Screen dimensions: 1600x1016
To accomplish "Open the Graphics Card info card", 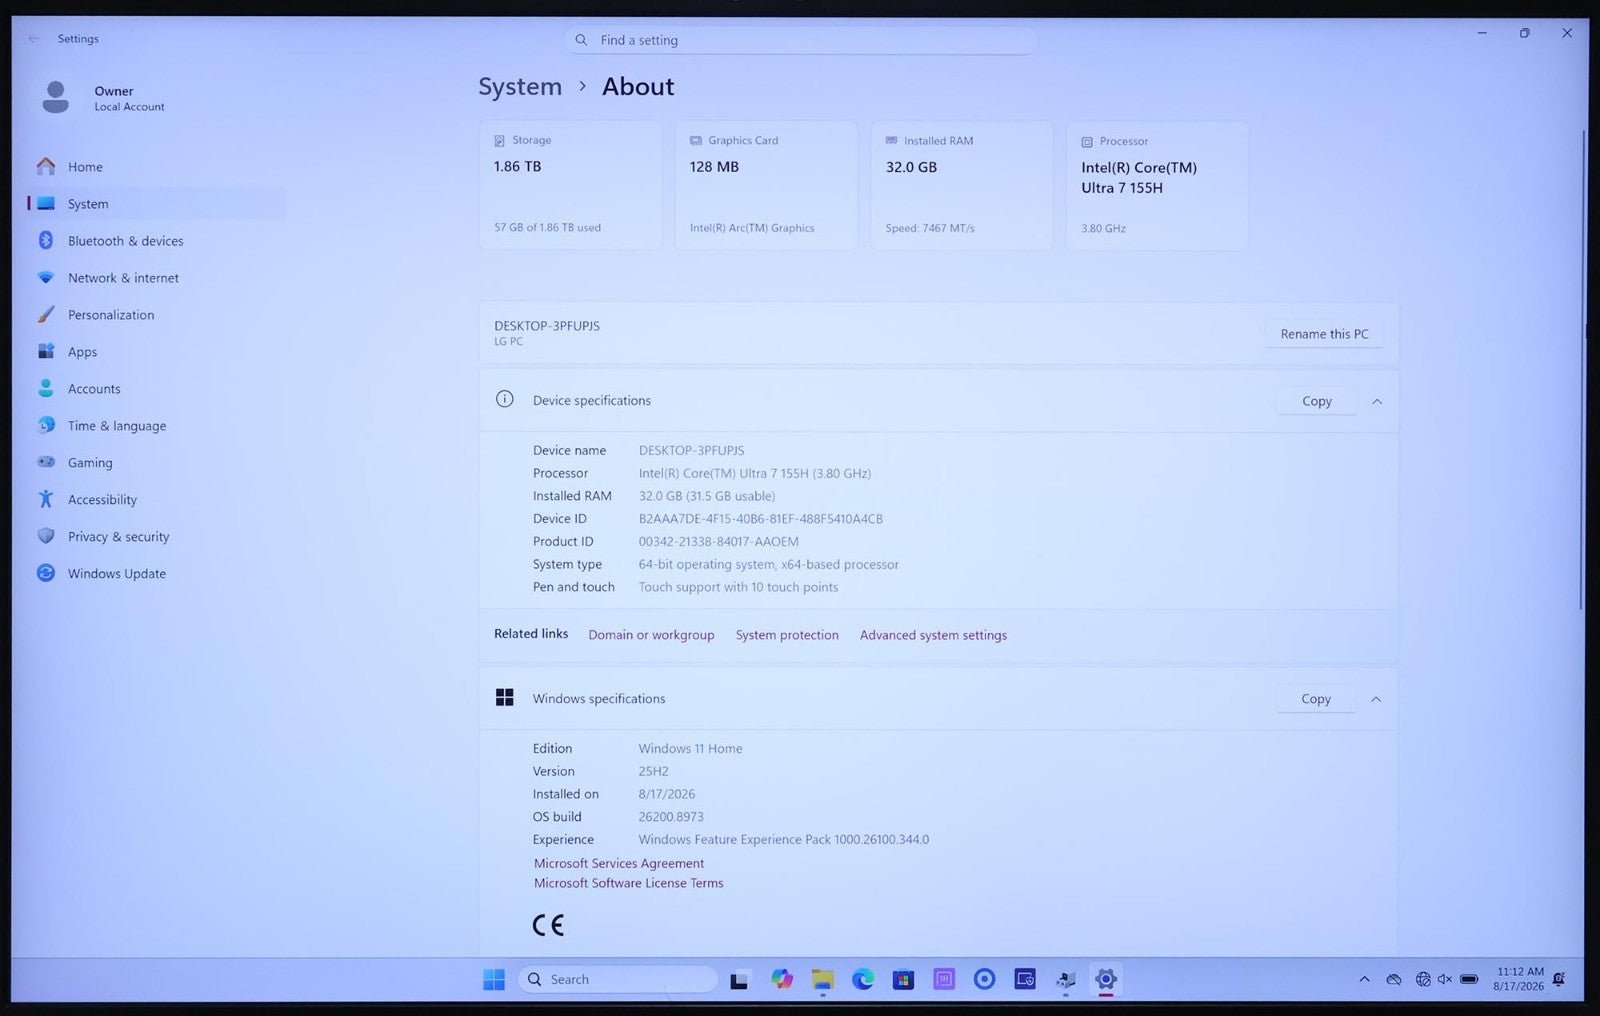I will pos(766,185).
